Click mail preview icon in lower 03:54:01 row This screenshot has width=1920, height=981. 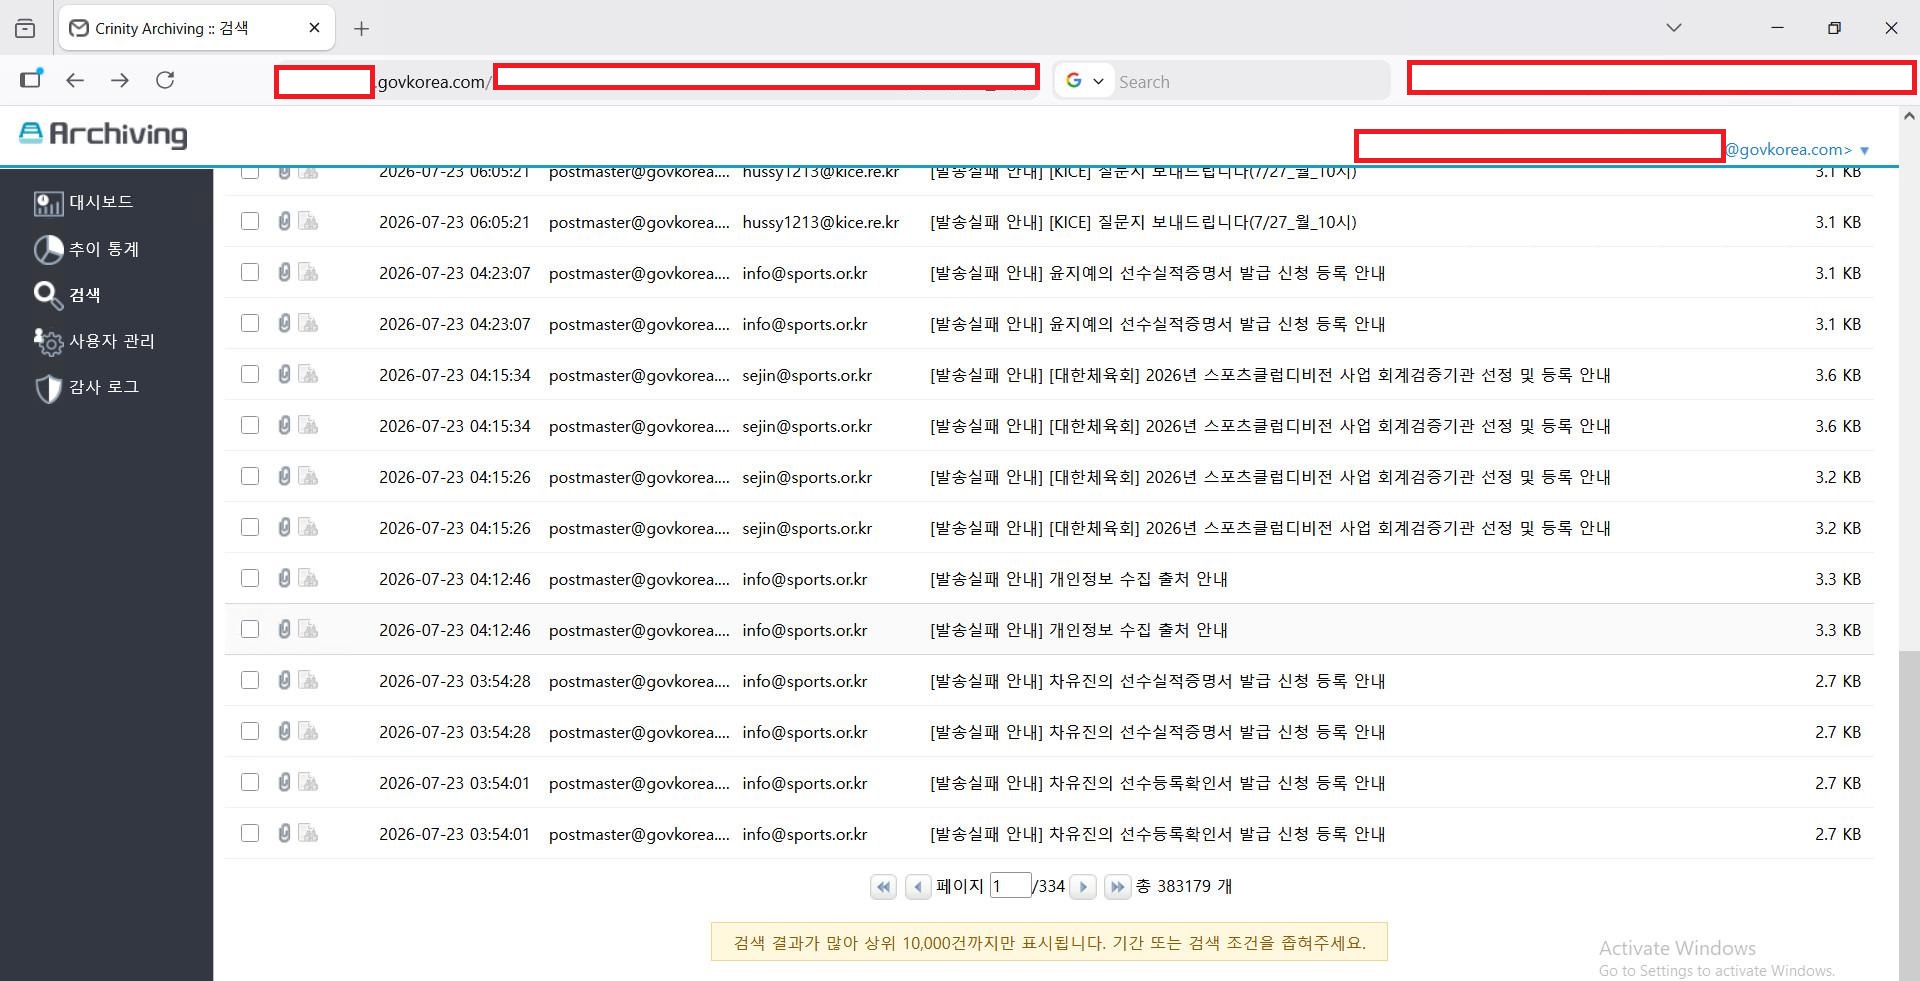(x=308, y=833)
